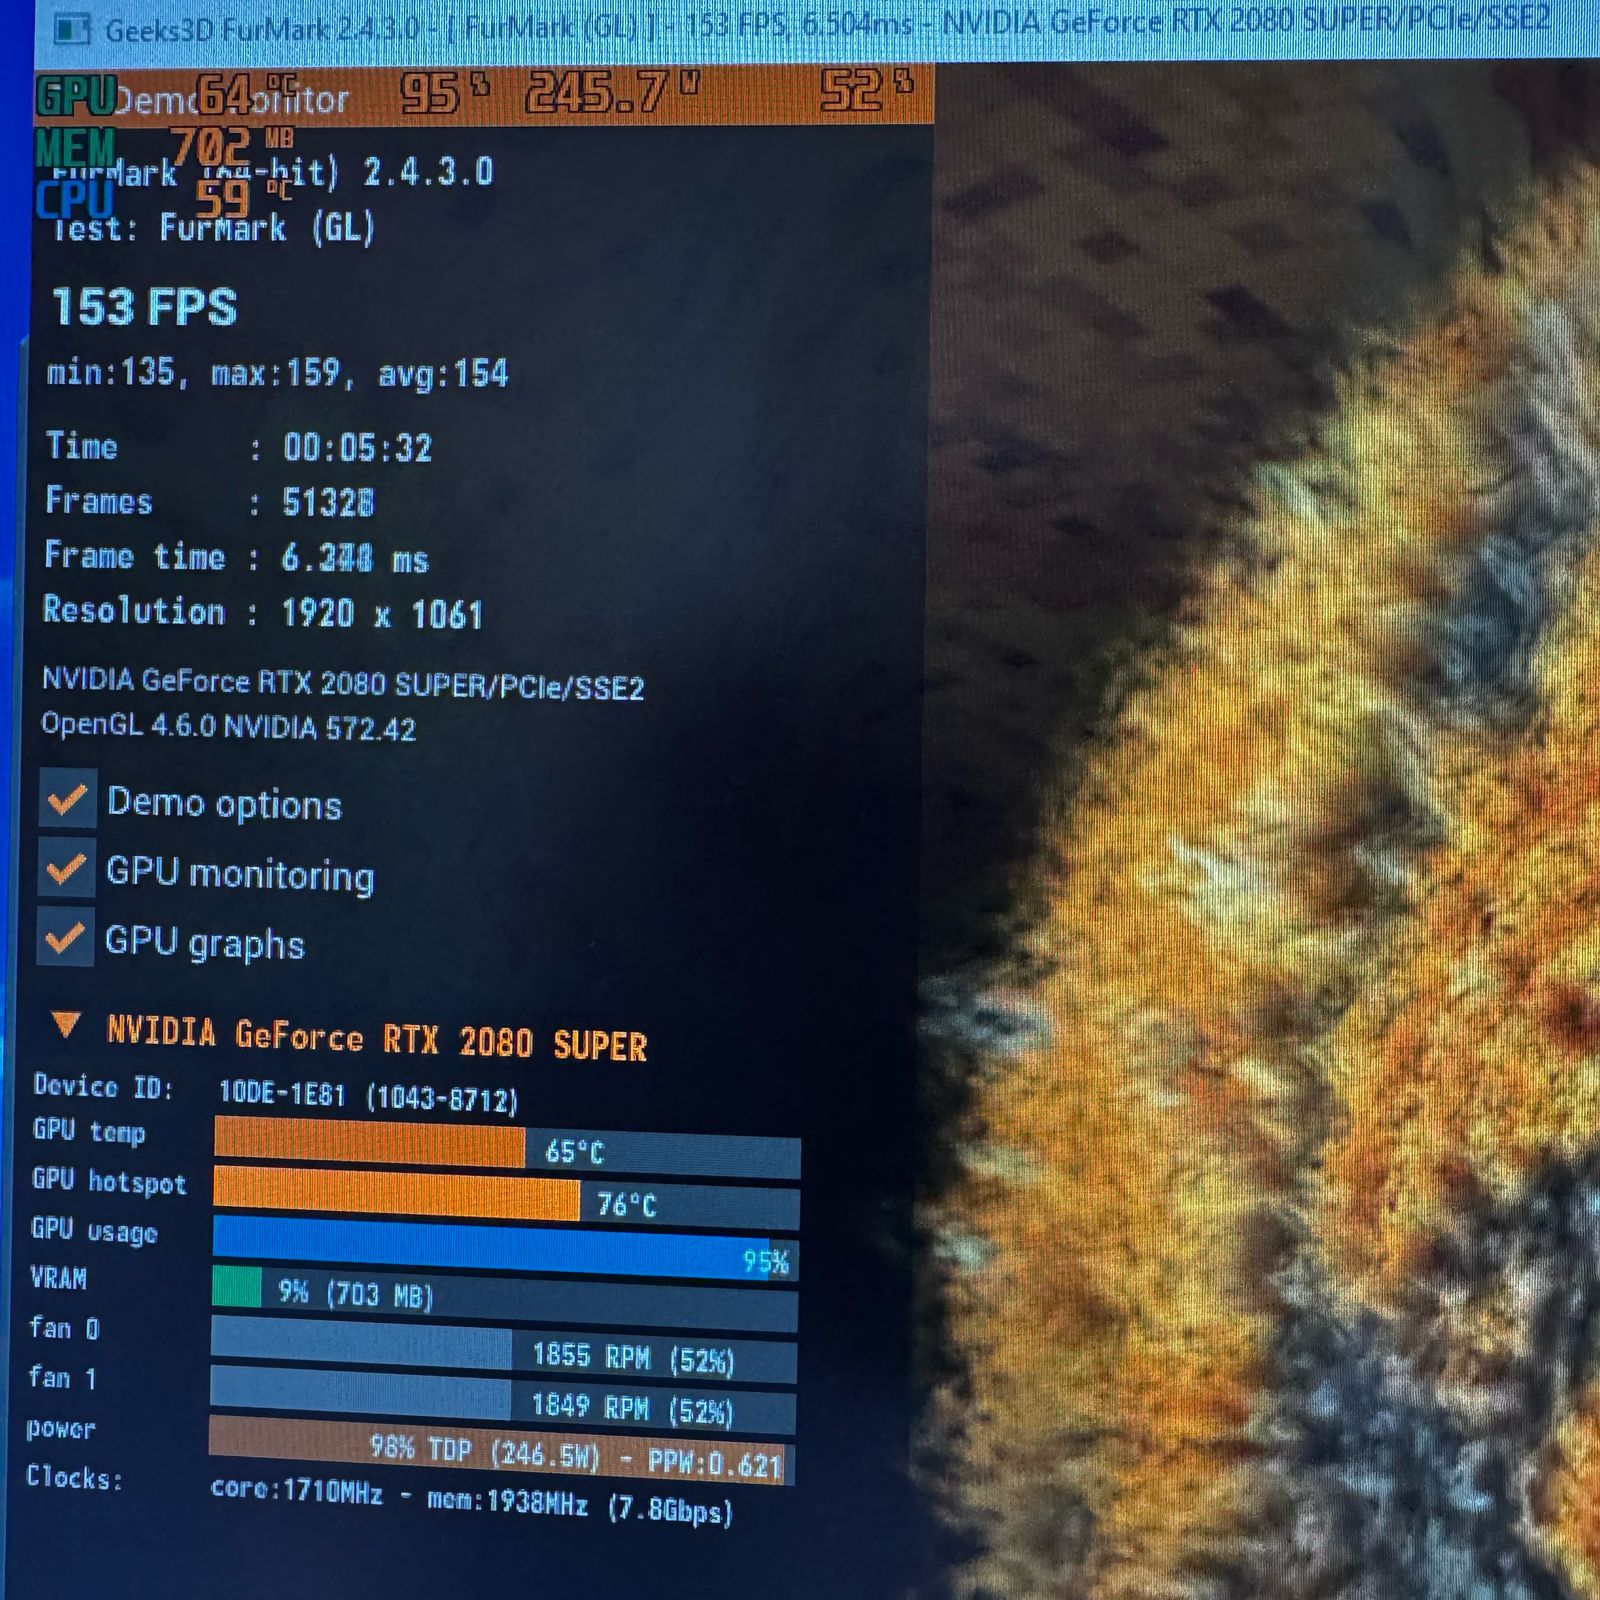Viewport: 1600px width, 1600px height.
Task: Click the OpenGL 4.6.0 NVIDIA 572.42 text
Action: 228,726
